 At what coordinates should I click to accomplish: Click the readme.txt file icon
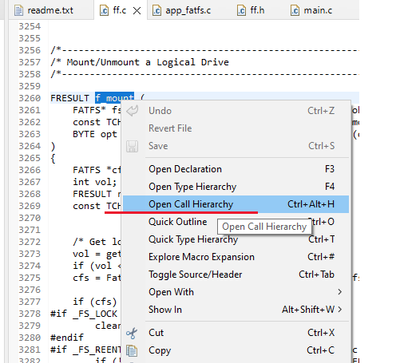coord(19,11)
